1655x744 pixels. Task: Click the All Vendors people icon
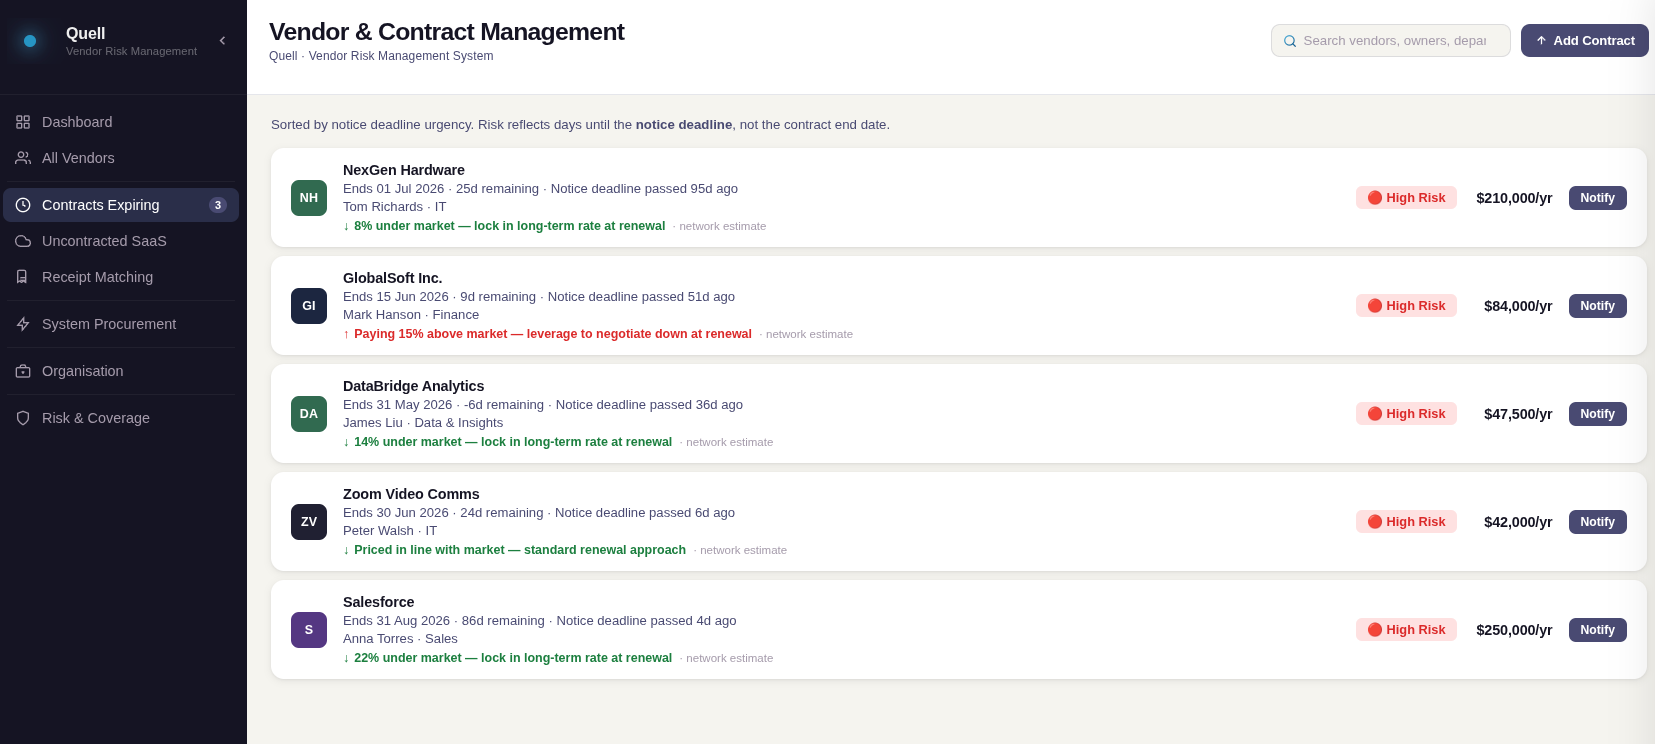[x=23, y=158]
